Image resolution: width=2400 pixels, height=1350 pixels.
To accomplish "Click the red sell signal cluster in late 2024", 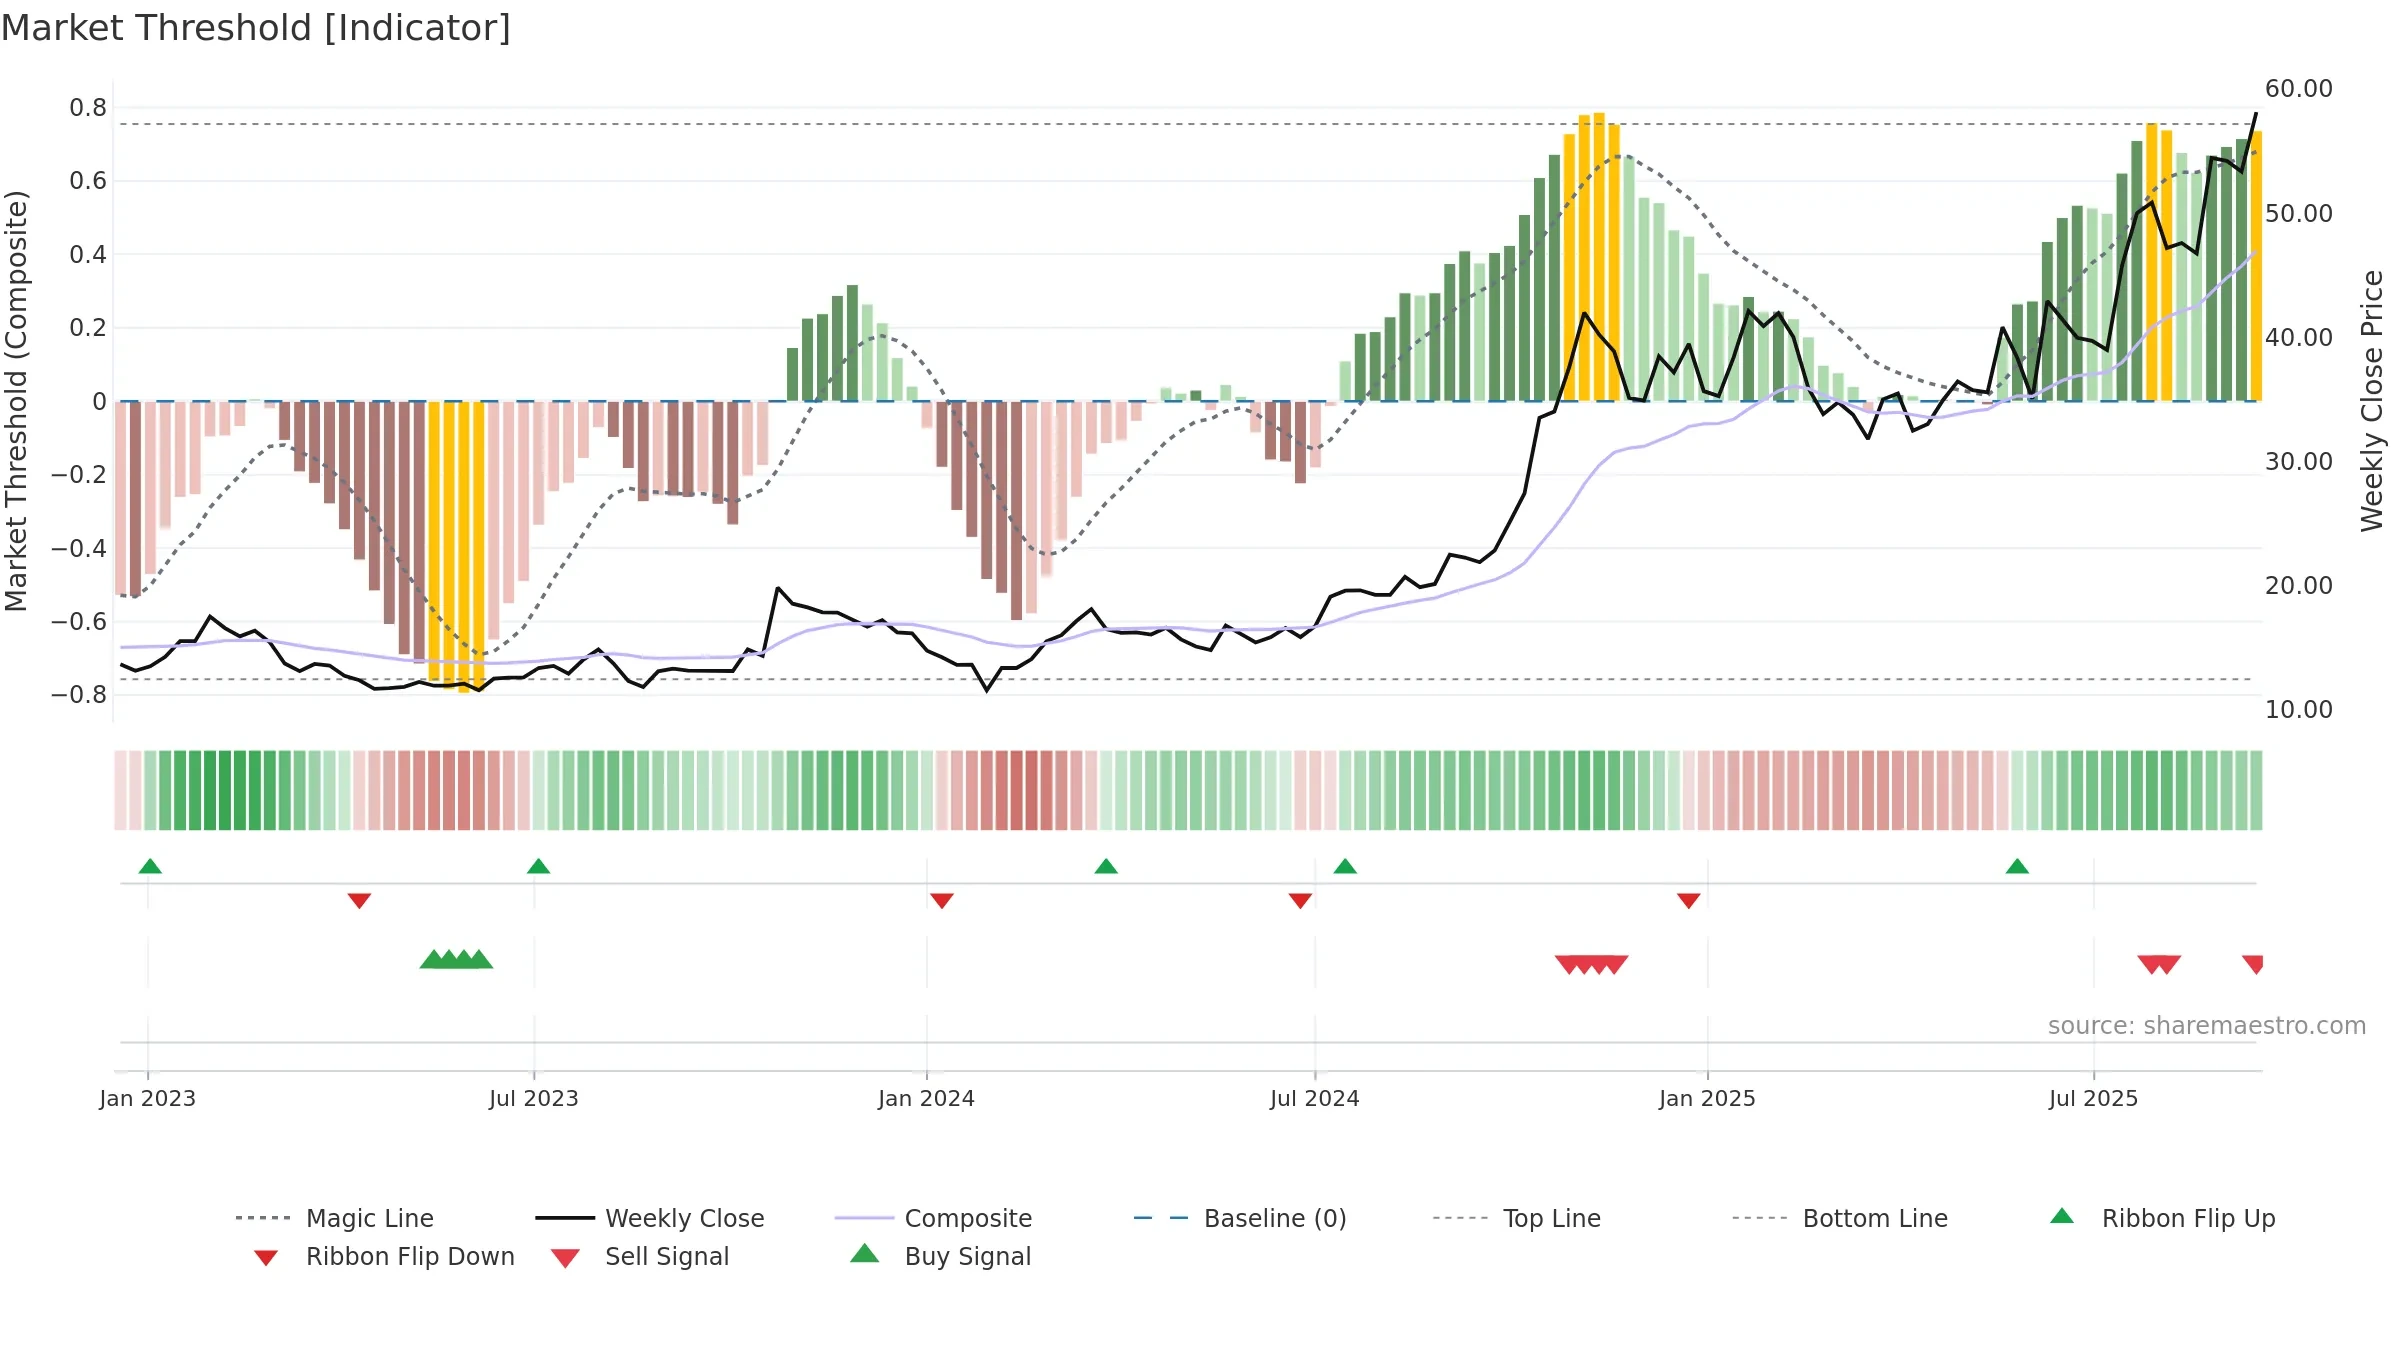I will [1592, 964].
